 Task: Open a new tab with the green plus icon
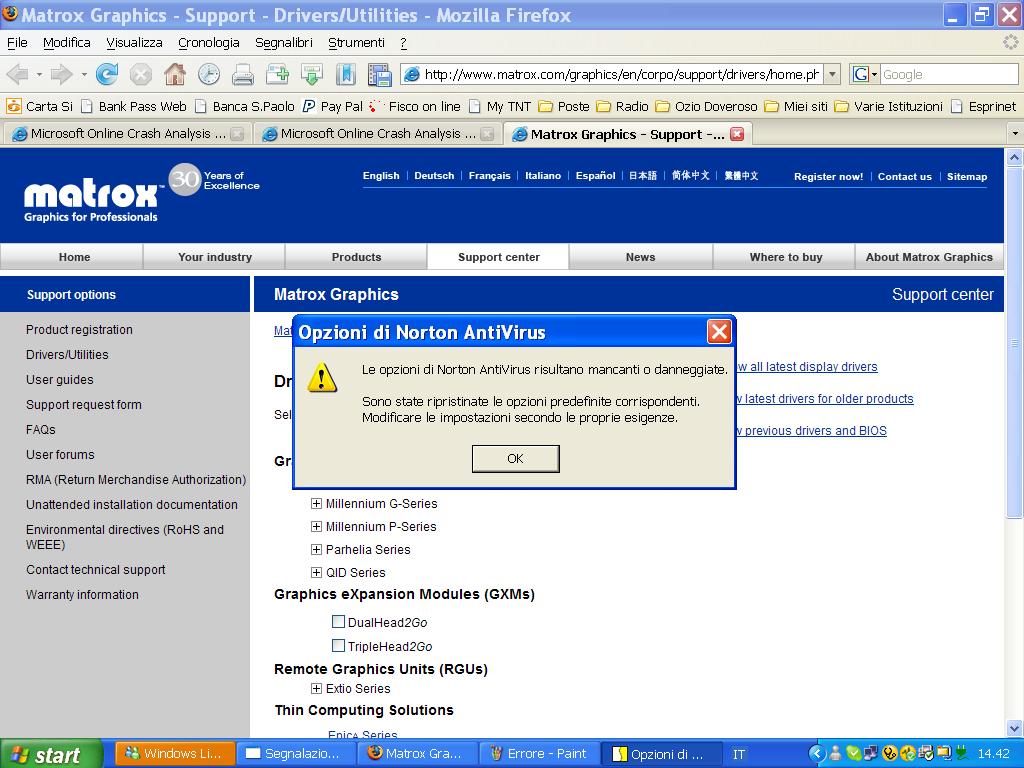point(278,74)
